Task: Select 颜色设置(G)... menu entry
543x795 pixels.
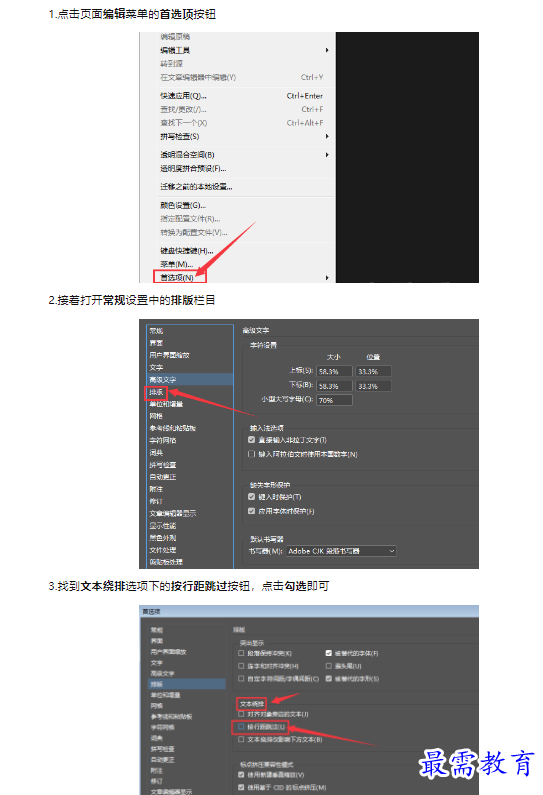Action: (183, 205)
